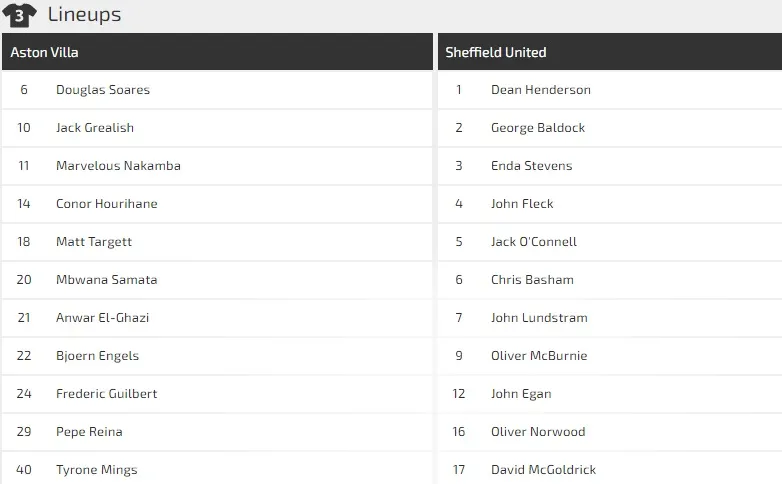
Task: Click the Lineups section heading
Action: point(84,15)
